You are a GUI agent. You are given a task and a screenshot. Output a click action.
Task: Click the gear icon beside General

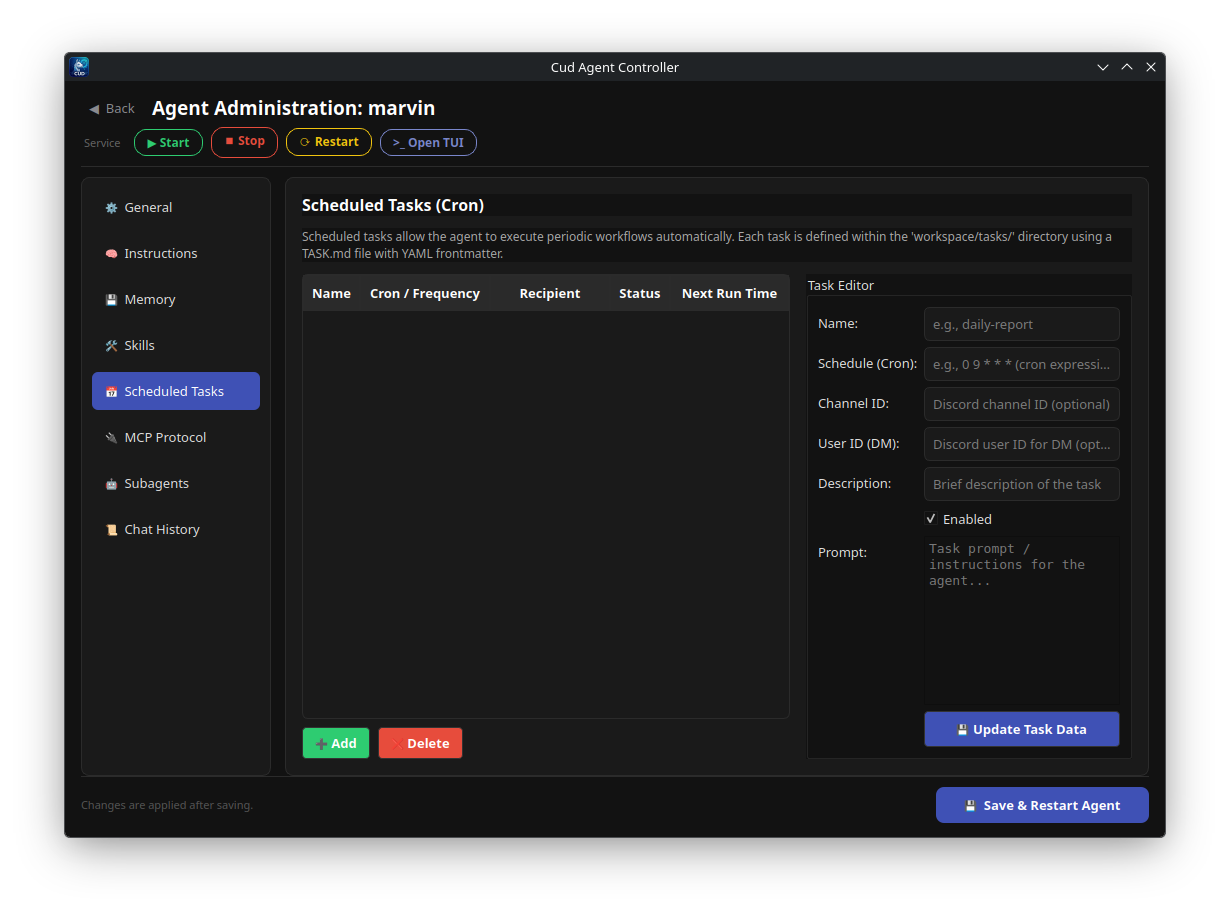111,208
